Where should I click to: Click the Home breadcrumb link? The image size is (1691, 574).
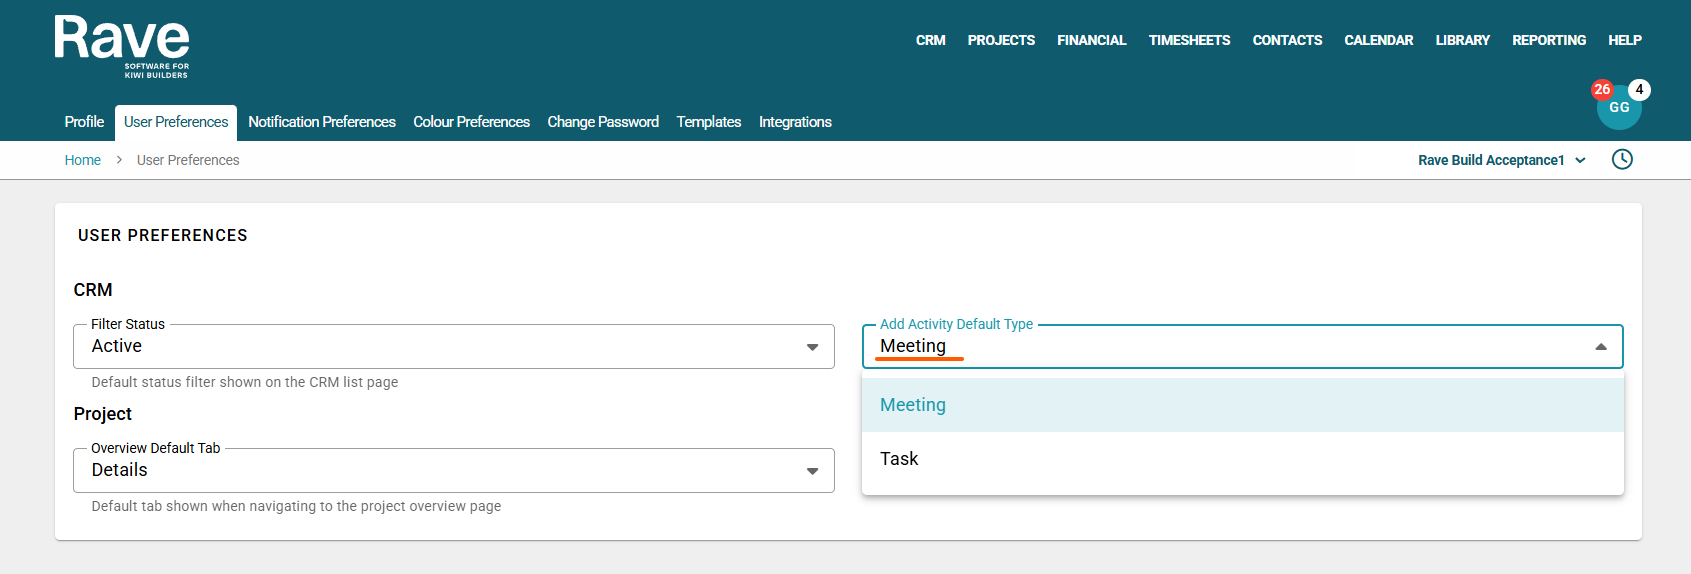(x=83, y=160)
